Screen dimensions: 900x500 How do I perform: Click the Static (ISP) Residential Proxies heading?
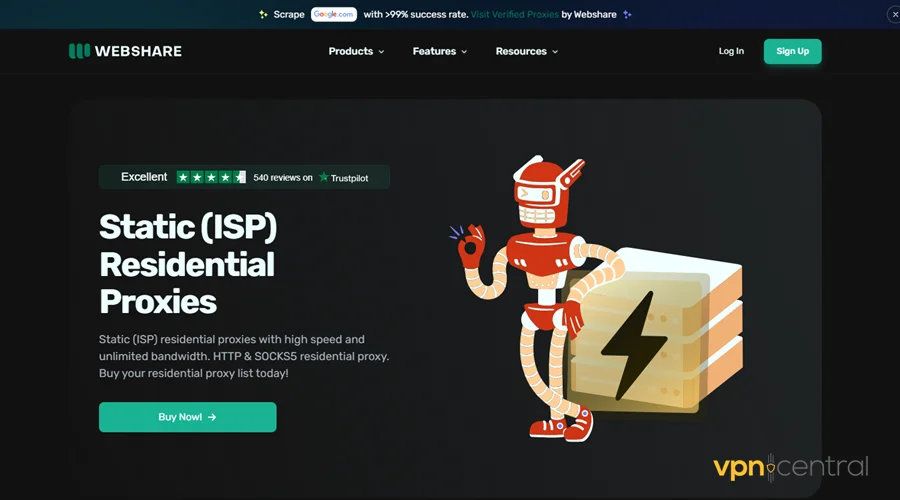click(x=188, y=263)
